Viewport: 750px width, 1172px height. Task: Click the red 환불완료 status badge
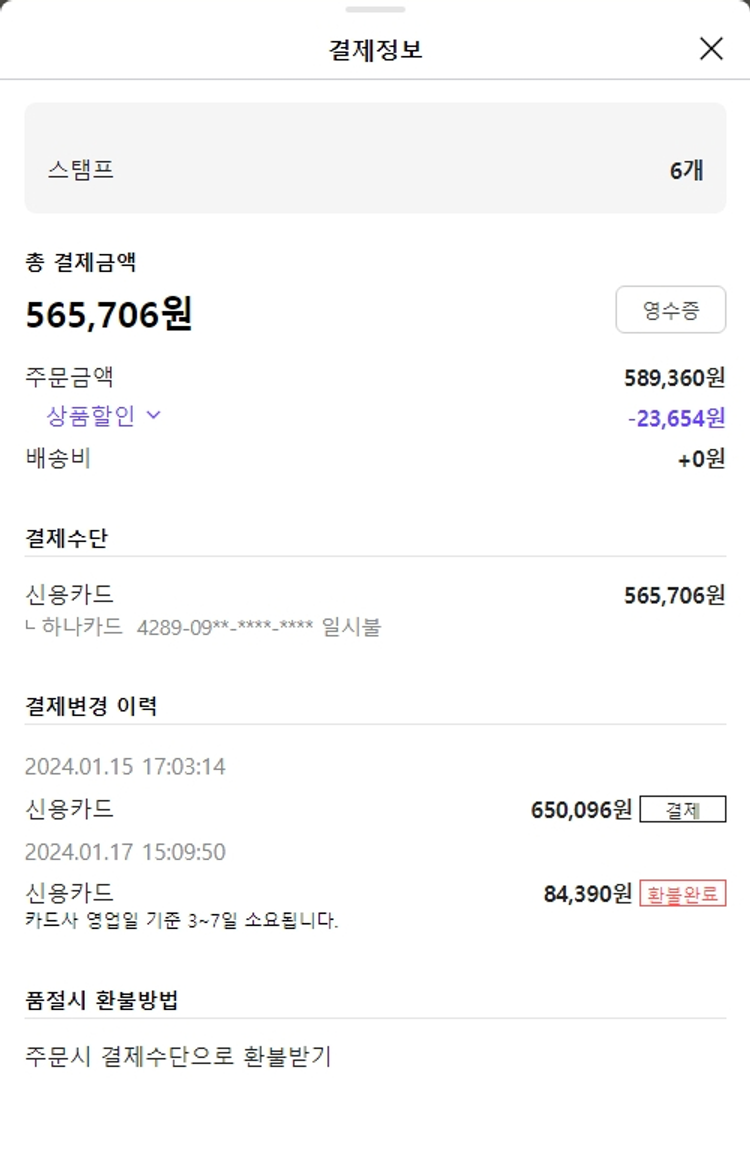(683, 893)
